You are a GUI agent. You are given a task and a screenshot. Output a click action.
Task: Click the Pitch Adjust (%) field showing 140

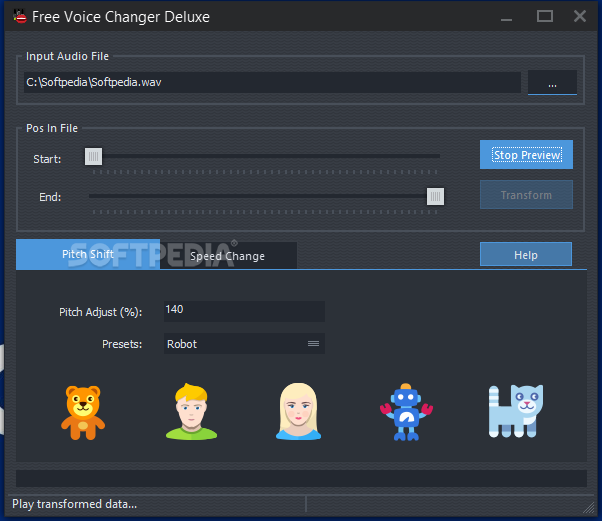(x=244, y=311)
